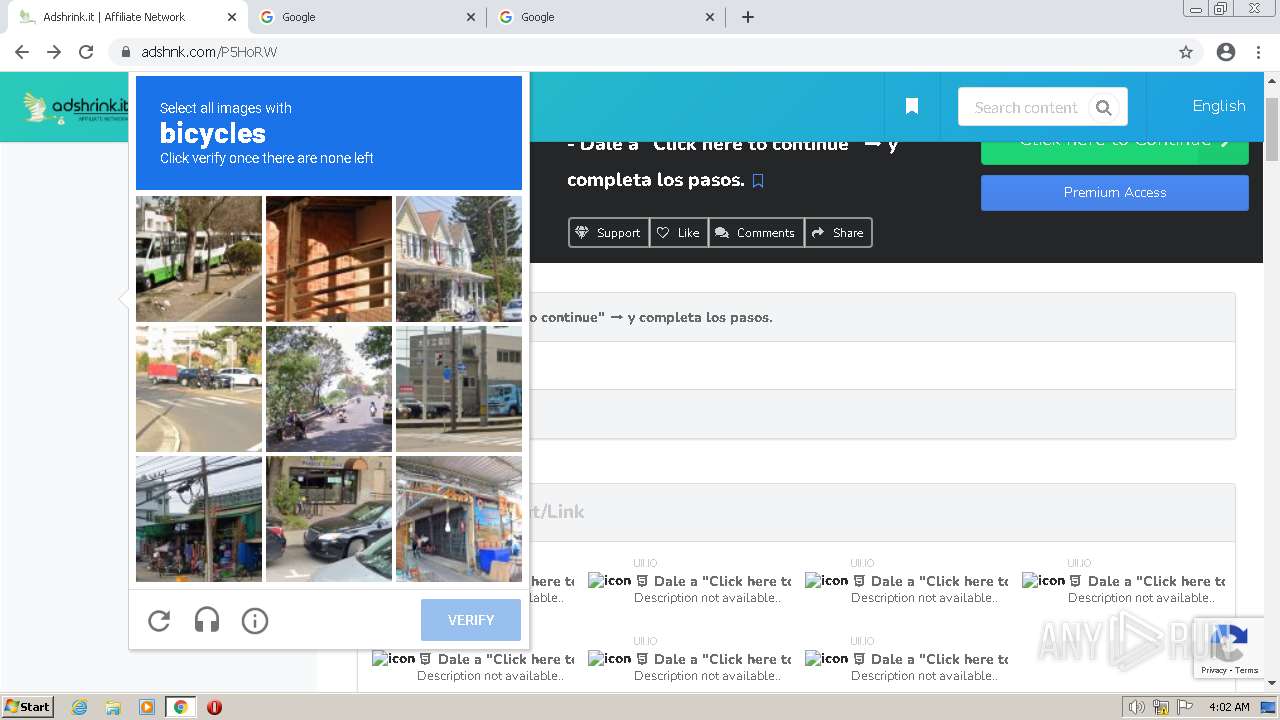The height and width of the screenshot is (720, 1280).
Task: Open captcha help info icon
Action: coord(255,621)
